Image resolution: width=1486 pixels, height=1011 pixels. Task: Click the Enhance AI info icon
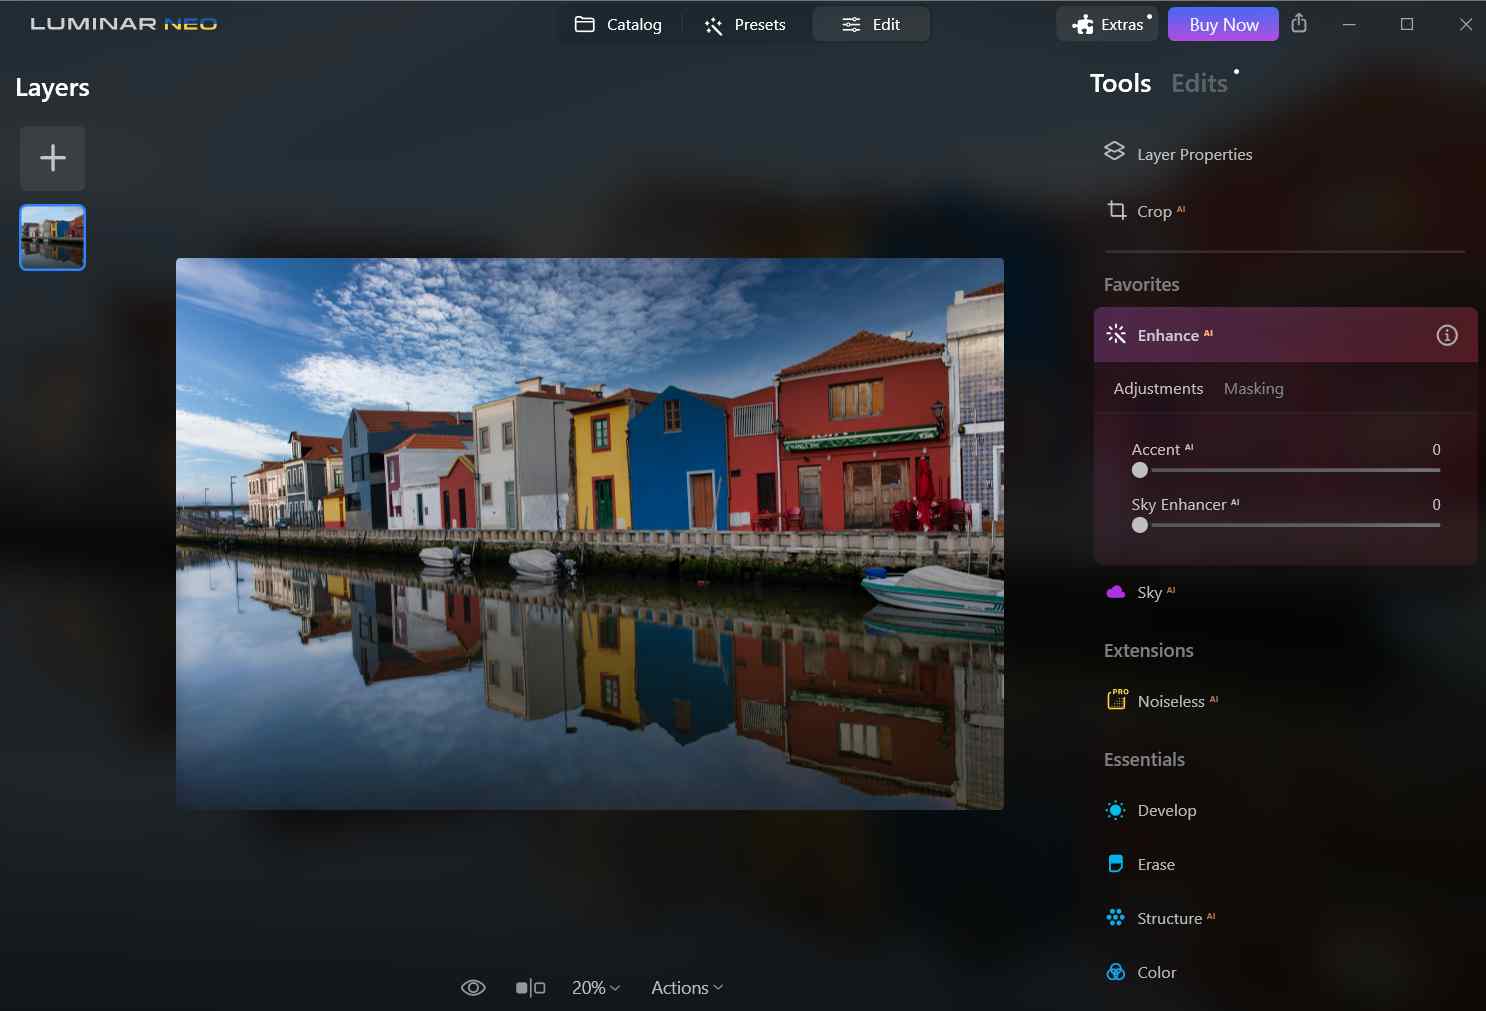(1446, 335)
